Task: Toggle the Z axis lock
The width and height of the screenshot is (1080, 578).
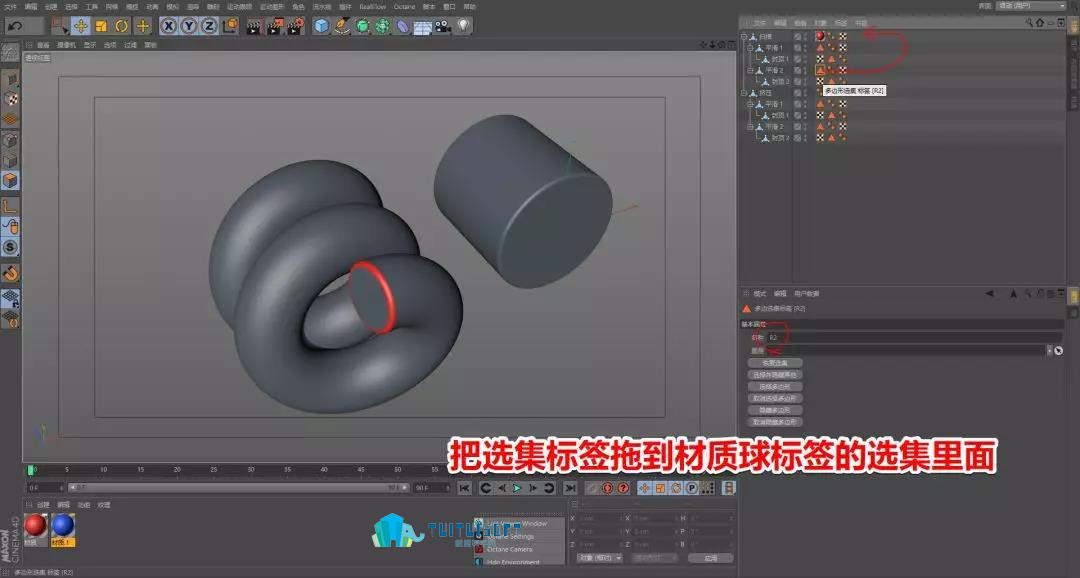Action: coord(208,26)
